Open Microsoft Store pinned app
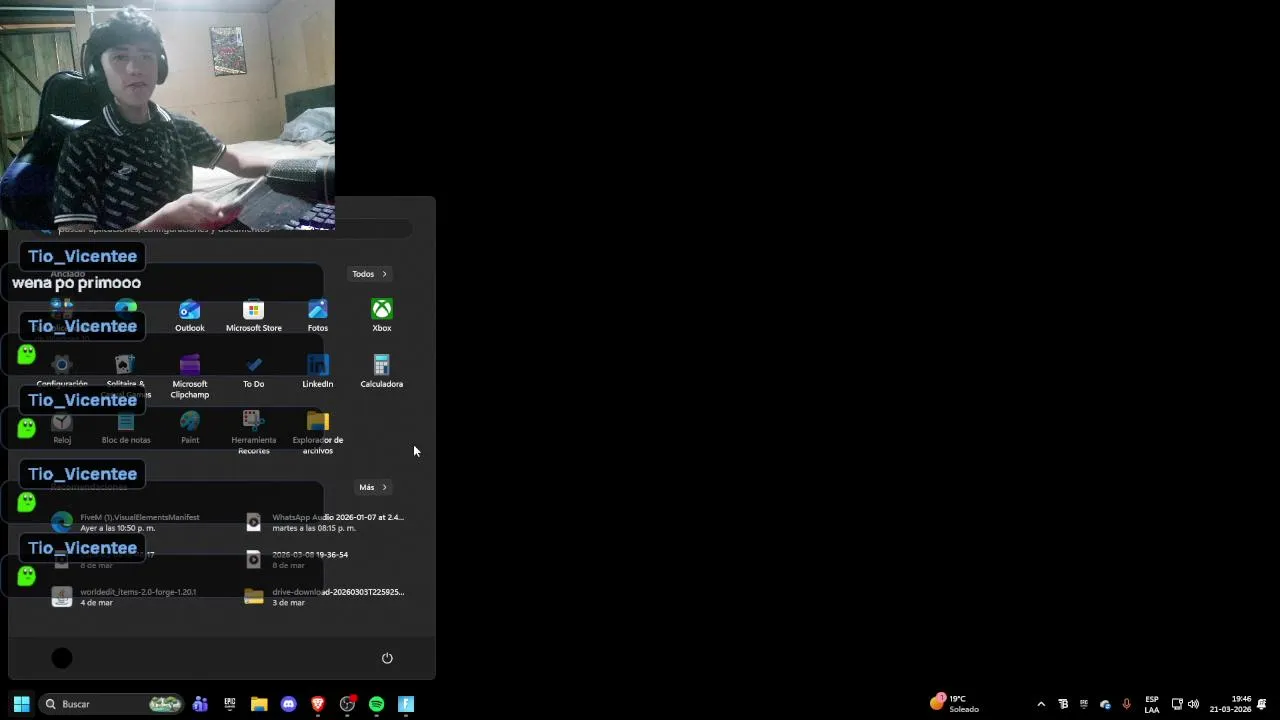The width and height of the screenshot is (1280, 720). (253, 316)
